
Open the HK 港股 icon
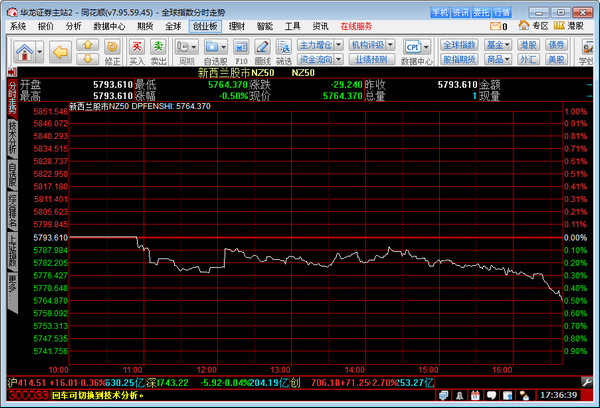[559, 26]
